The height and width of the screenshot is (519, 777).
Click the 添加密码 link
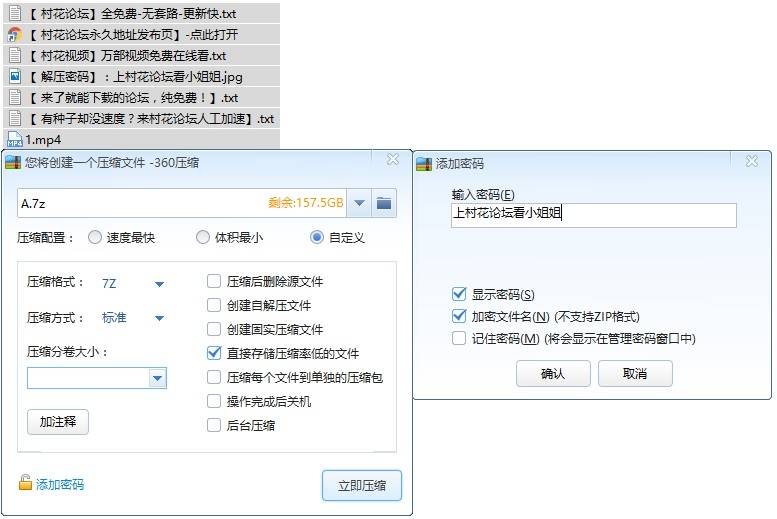[x=60, y=484]
